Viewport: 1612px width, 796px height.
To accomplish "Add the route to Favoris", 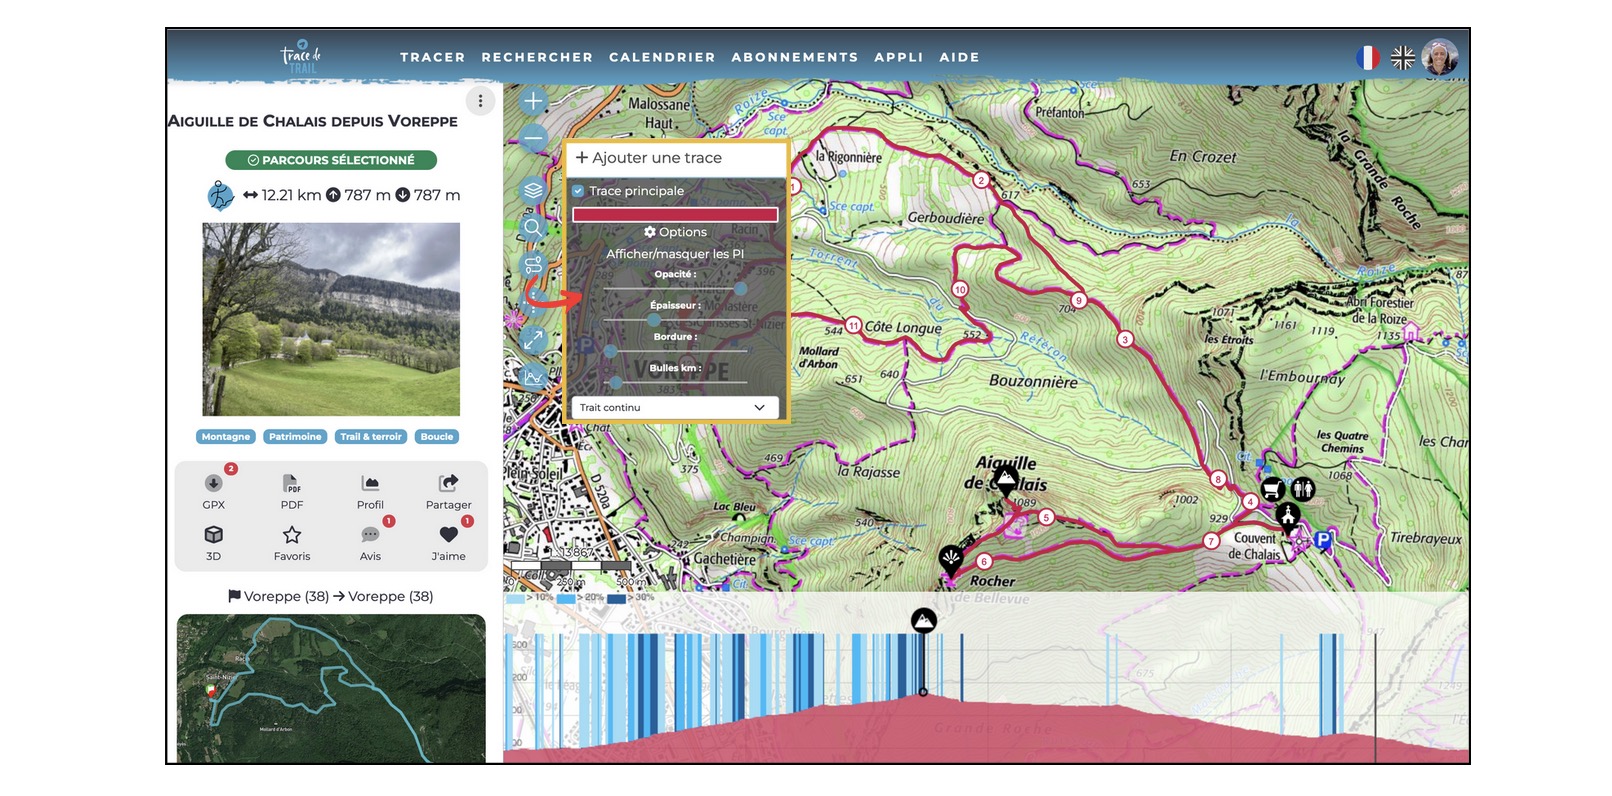I will [x=291, y=536].
